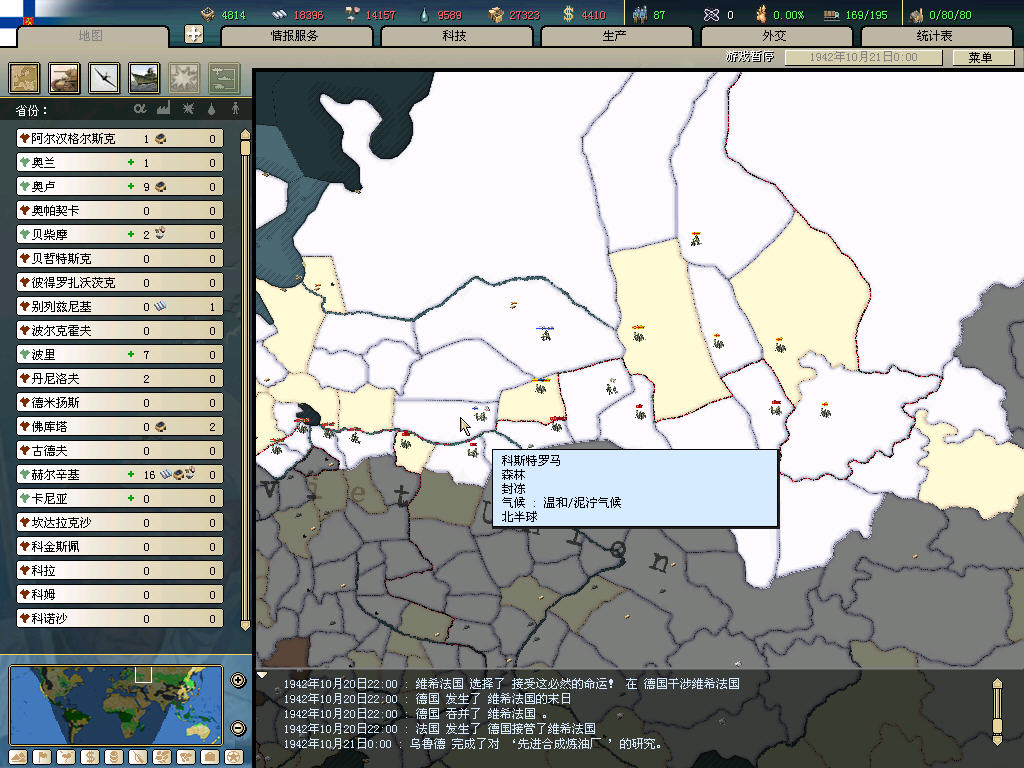Open the naval units (warship) list

tap(144, 78)
